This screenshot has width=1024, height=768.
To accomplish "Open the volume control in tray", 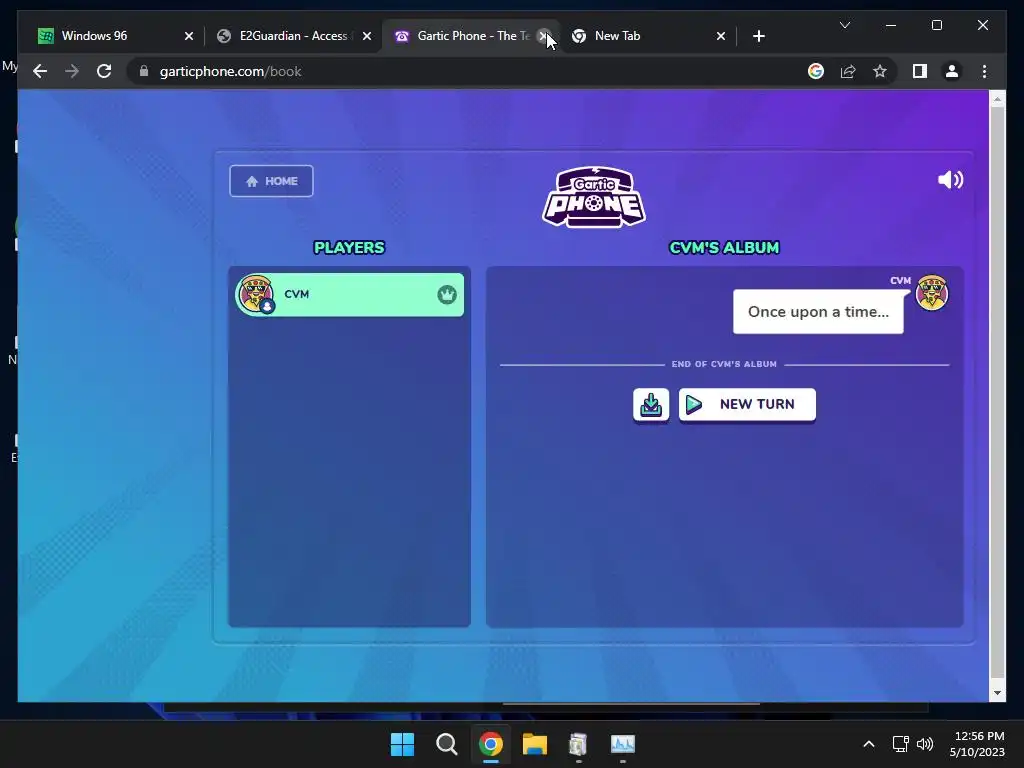I will [925, 744].
